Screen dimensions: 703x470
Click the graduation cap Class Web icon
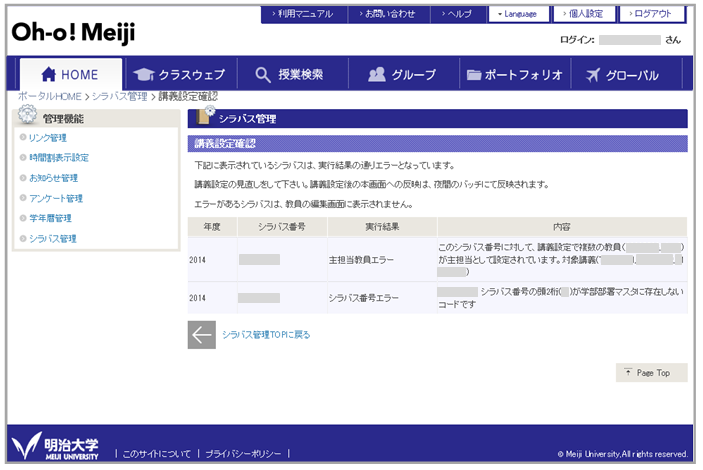point(143,74)
